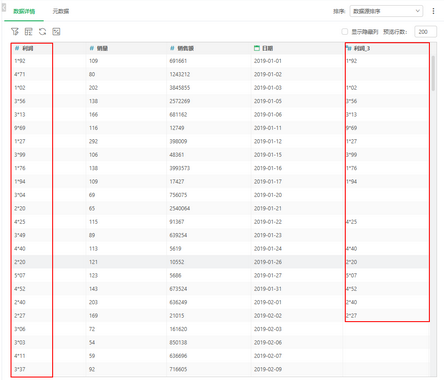Click the filter funnel icon in toolbar

15,32
